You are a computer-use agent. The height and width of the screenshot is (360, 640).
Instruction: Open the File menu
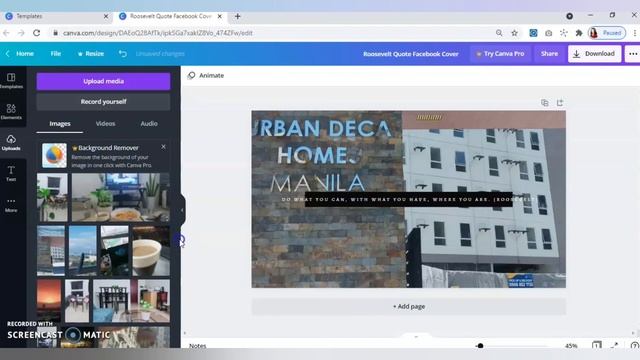[x=56, y=53]
